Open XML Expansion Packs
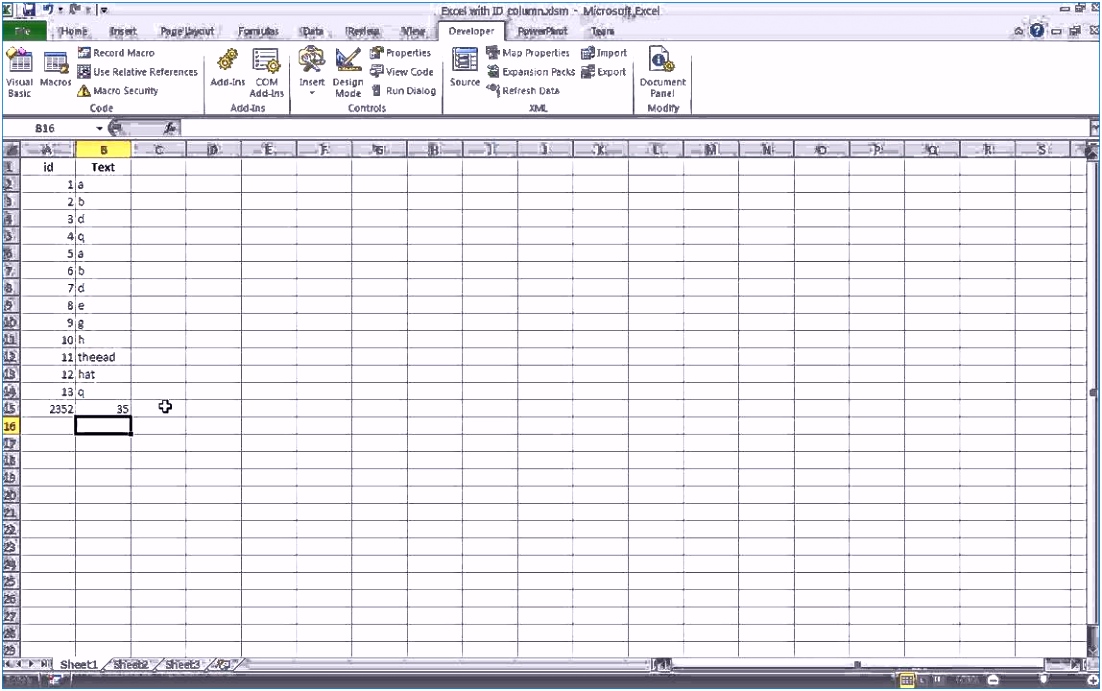The height and width of the screenshot is (691, 1102). coord(531,72)
